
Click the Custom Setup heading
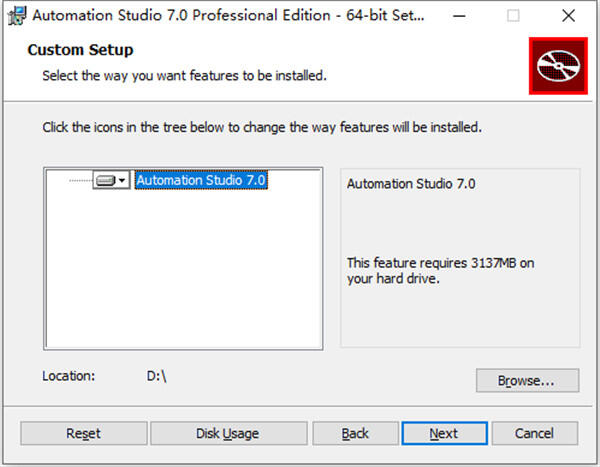pos(80,50)
